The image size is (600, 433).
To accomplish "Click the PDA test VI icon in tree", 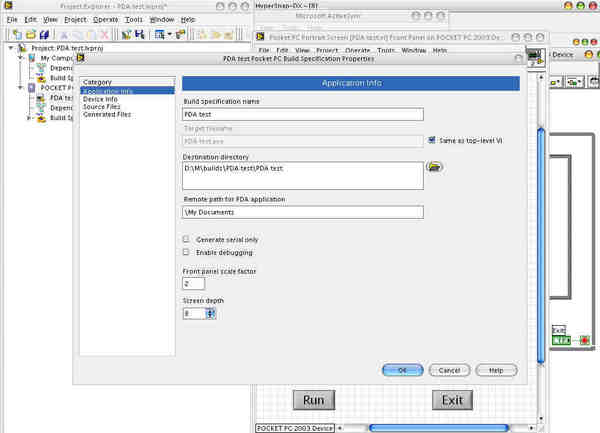I will pos(41,98).
